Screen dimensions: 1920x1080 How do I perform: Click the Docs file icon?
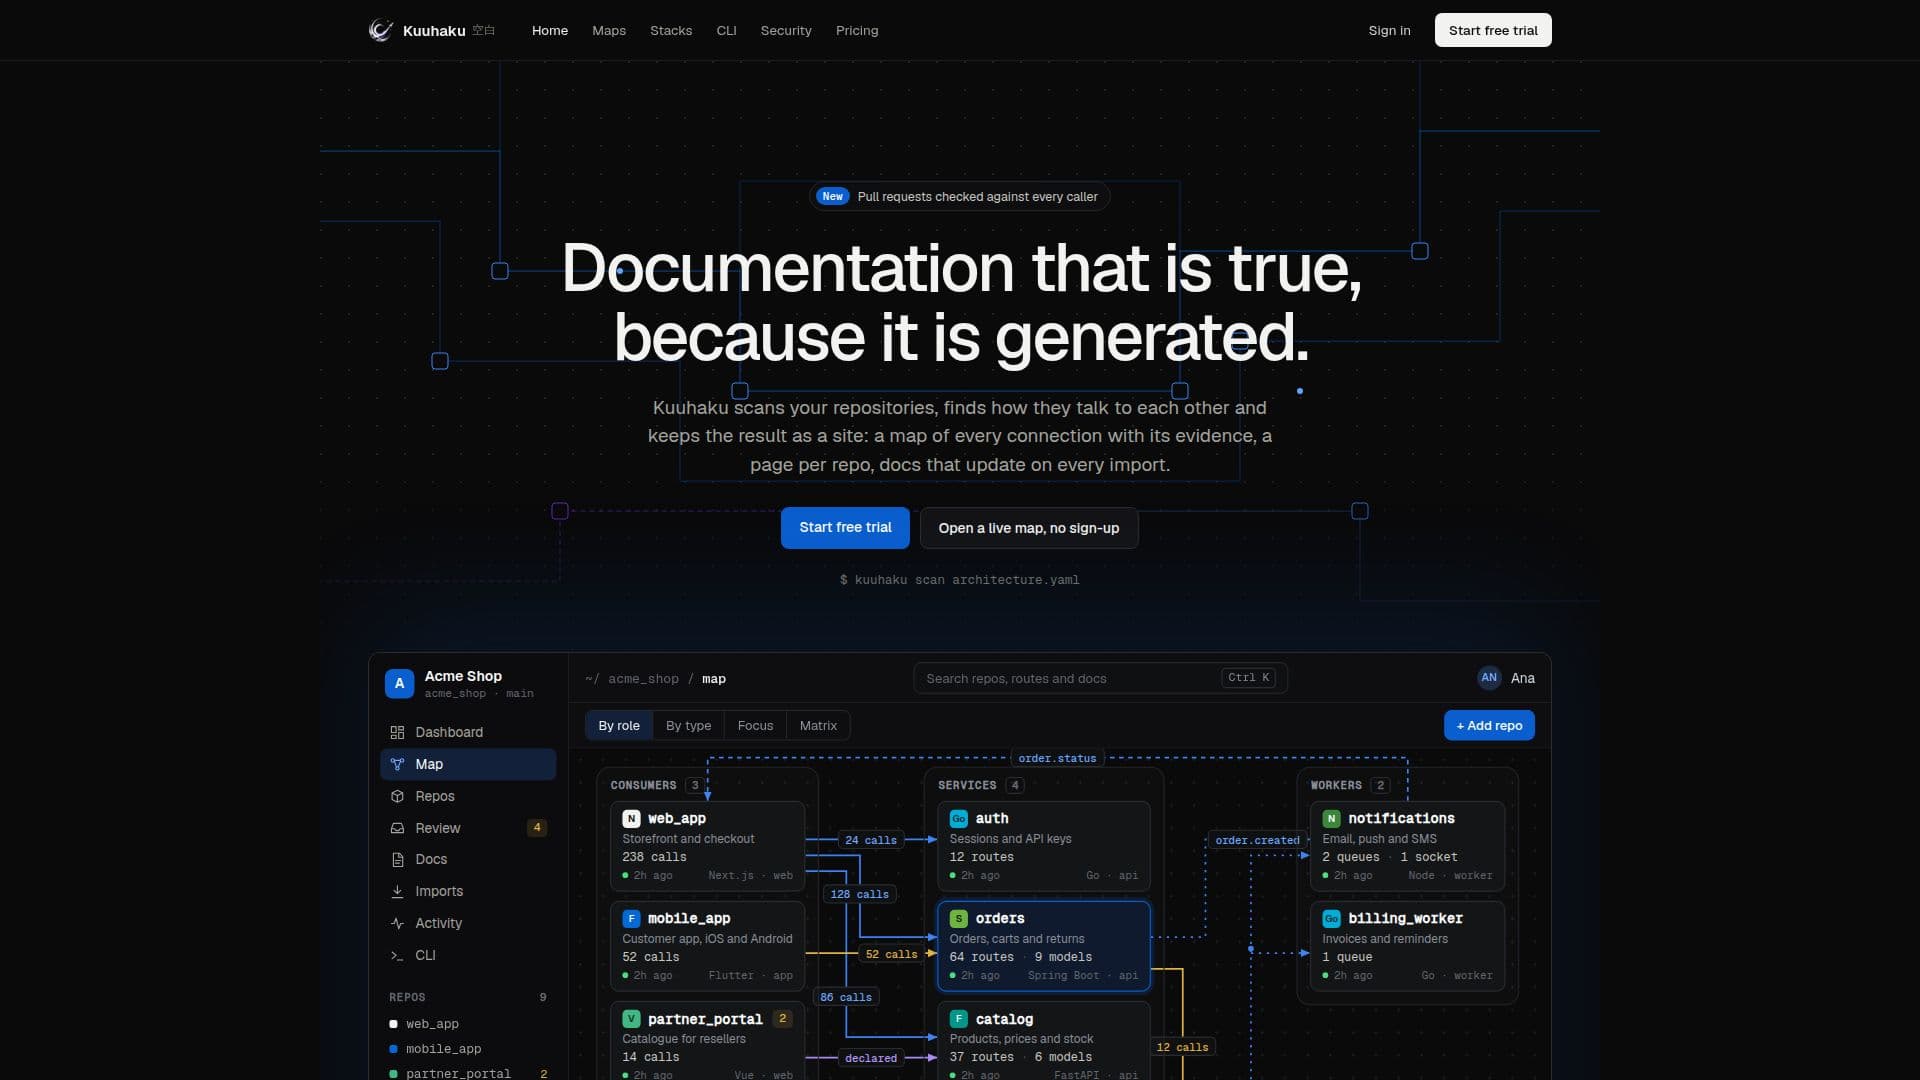tap(397, 859)
